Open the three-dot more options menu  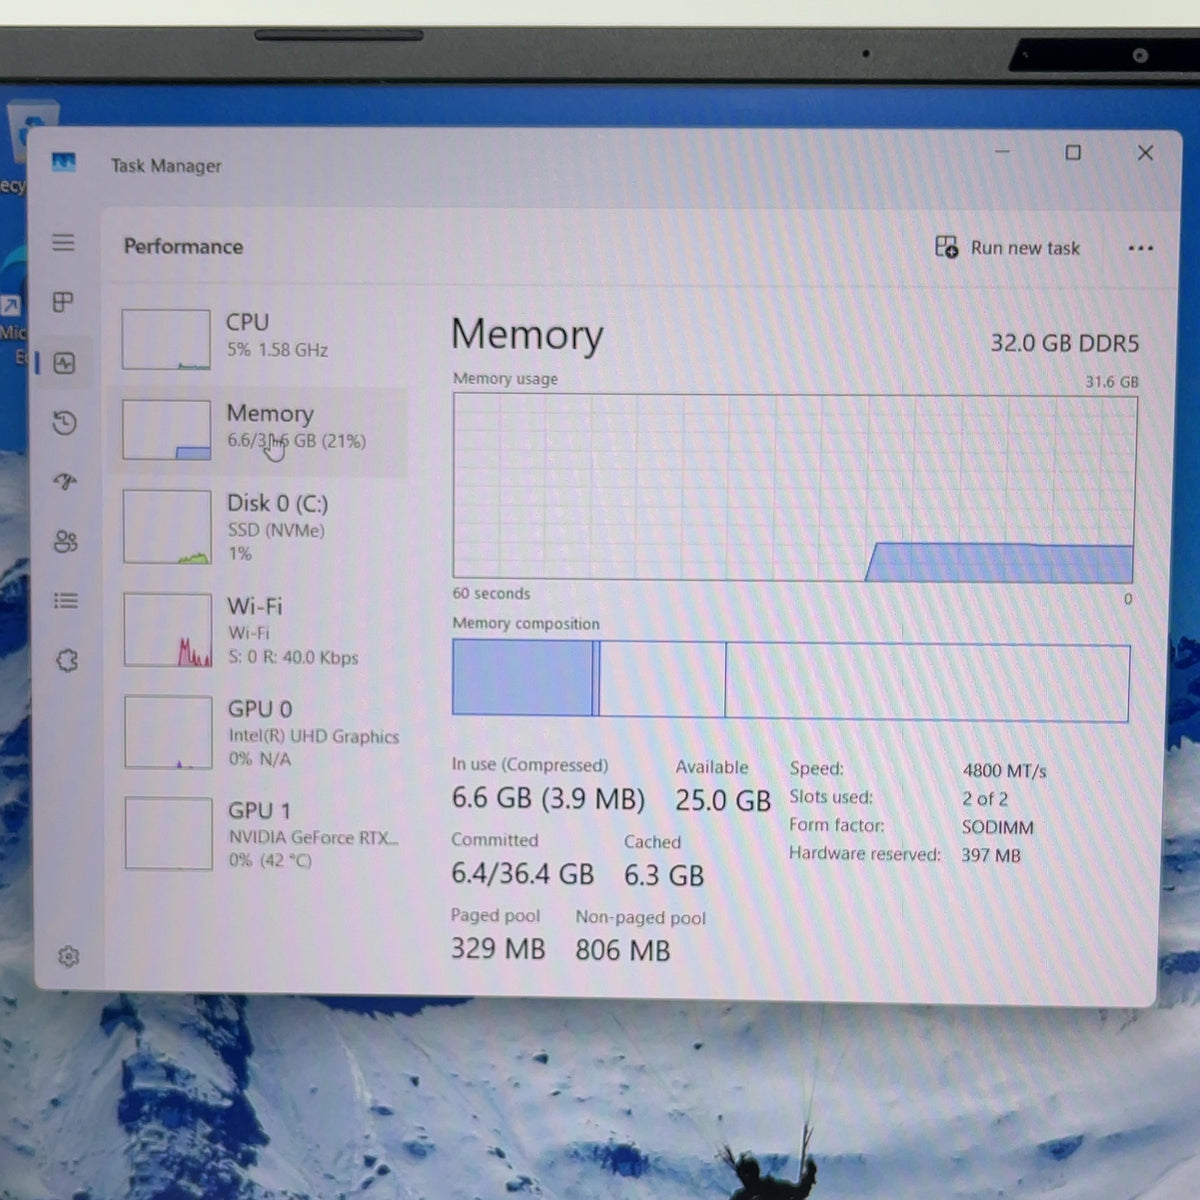click(x=1140, y=248)
